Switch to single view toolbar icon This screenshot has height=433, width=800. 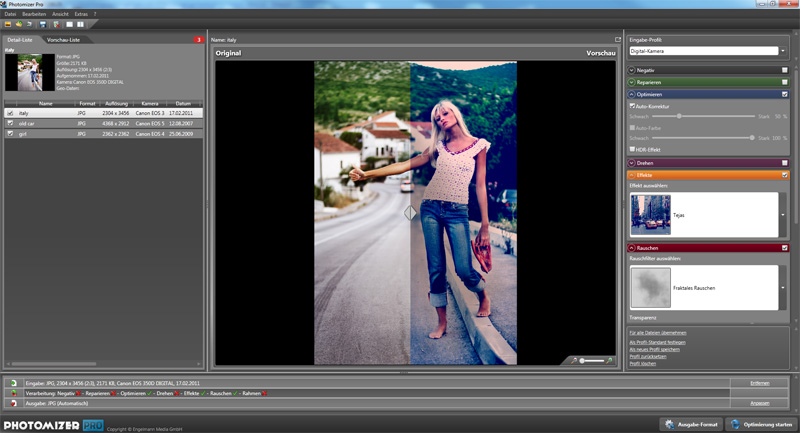pos(69,24)
